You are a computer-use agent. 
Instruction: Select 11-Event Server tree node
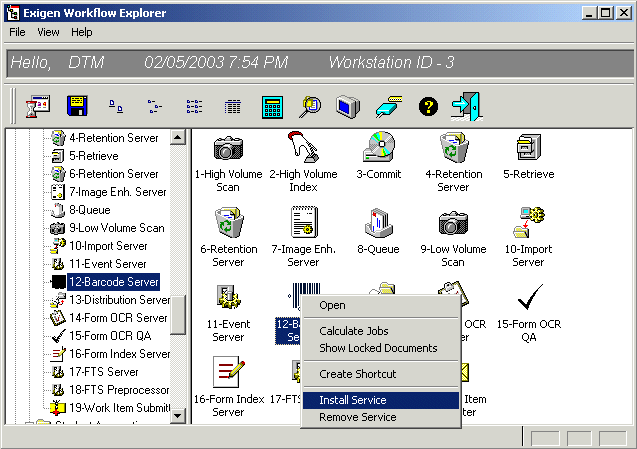tap(107, 264)
